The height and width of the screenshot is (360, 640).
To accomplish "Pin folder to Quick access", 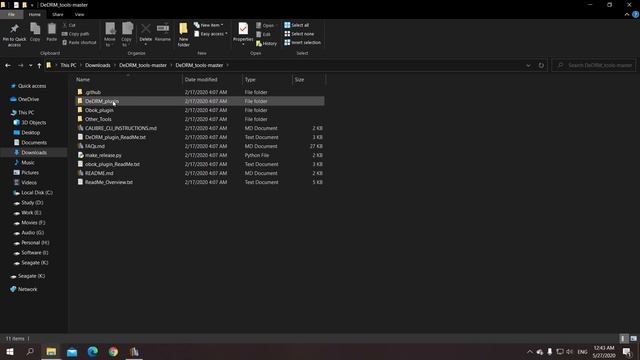I will point(14,35).
